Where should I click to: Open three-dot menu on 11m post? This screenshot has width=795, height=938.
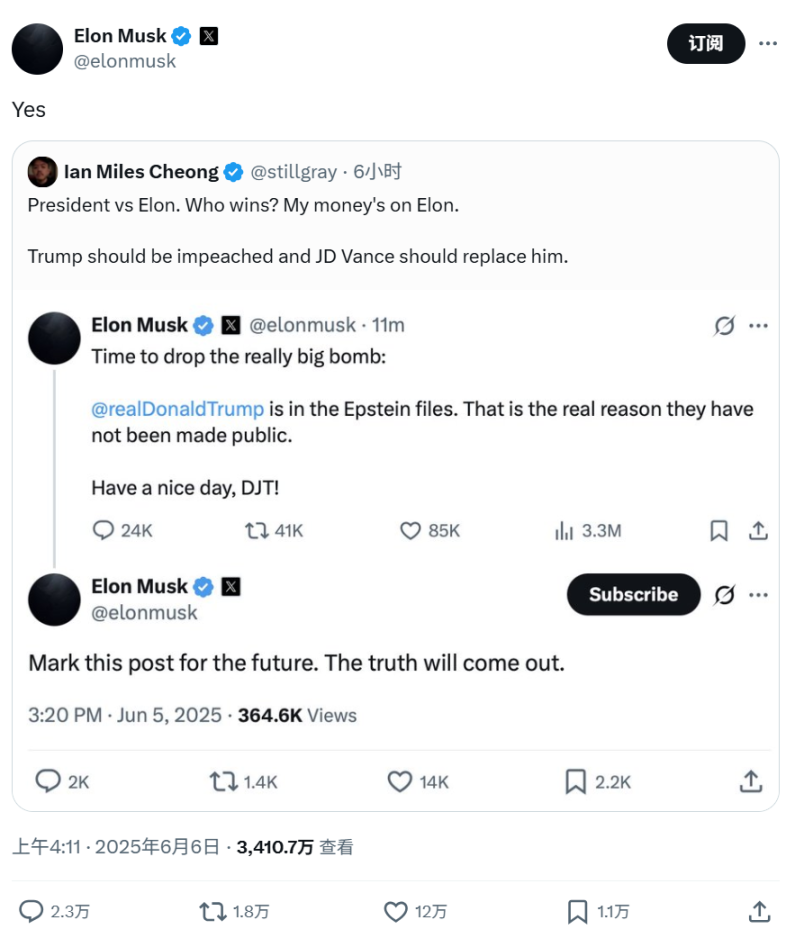[x=759, y=326]
